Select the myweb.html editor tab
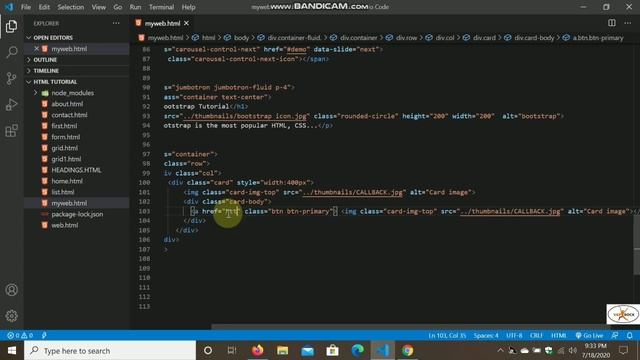The image size is (640, 360). click(x=162, y=23)
